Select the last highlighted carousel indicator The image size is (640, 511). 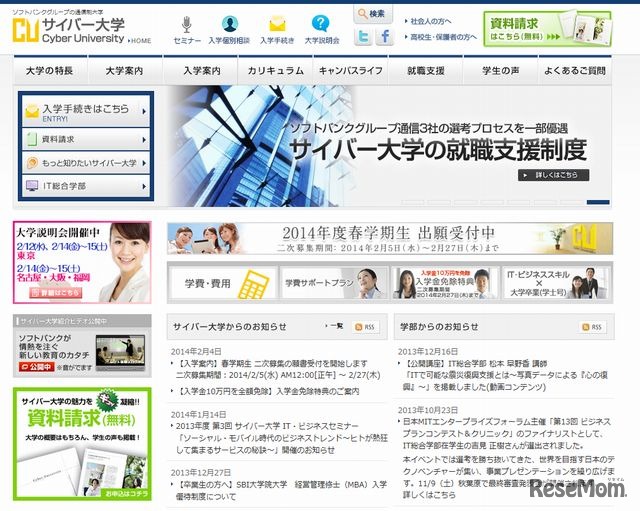(x=598, y=202)
